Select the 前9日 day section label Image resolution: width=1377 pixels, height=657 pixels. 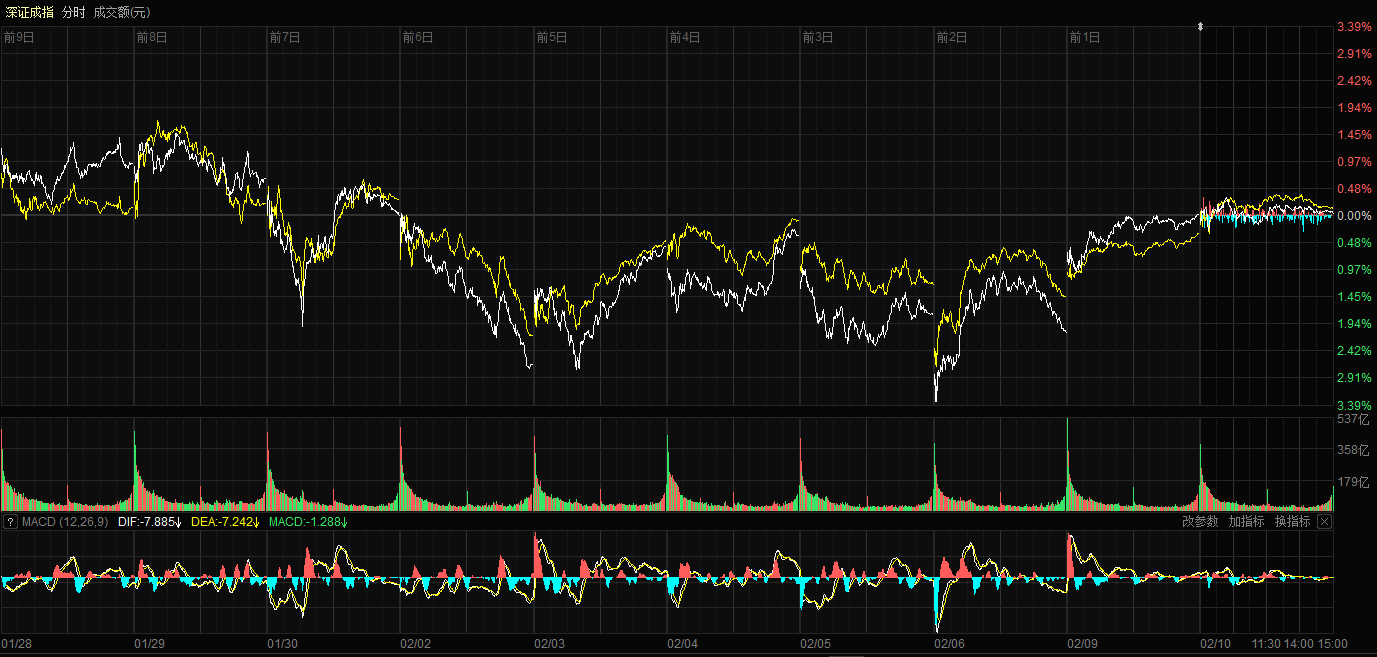pos(19,38)
